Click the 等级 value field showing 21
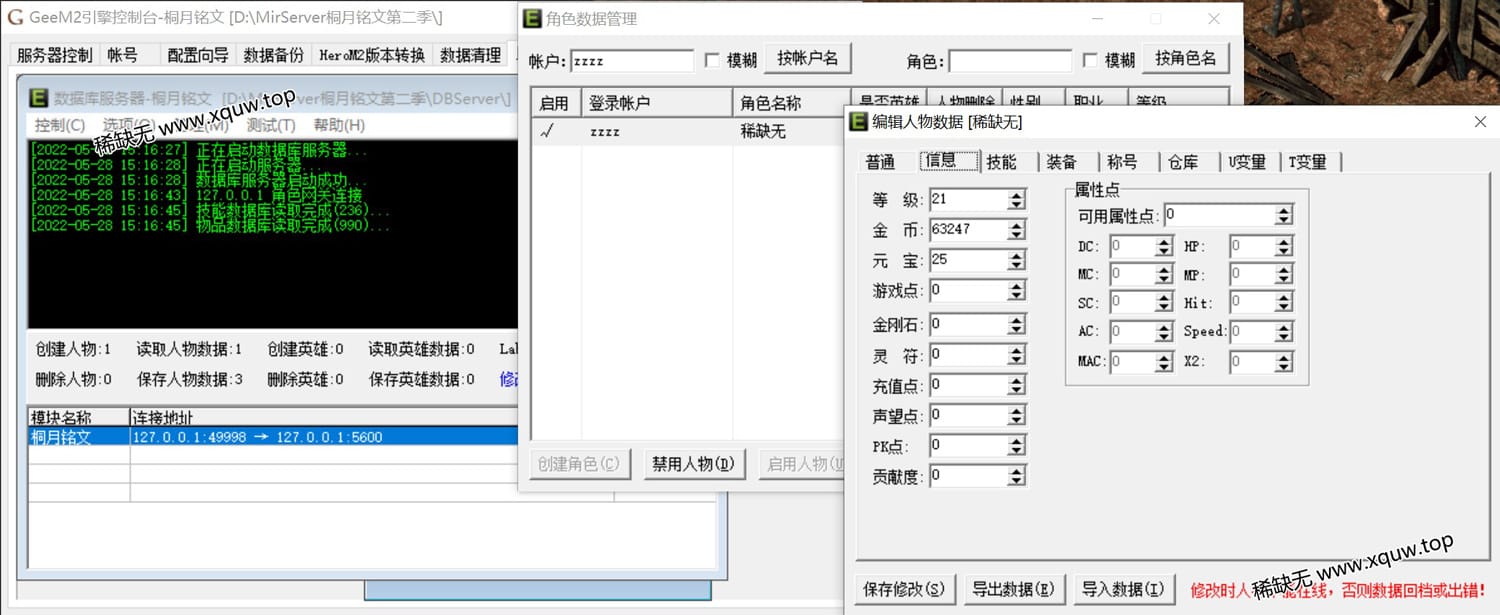Image resolution: width=1500 pixels, height=615 pixels. pyautogui.click(x=968, y=199)
